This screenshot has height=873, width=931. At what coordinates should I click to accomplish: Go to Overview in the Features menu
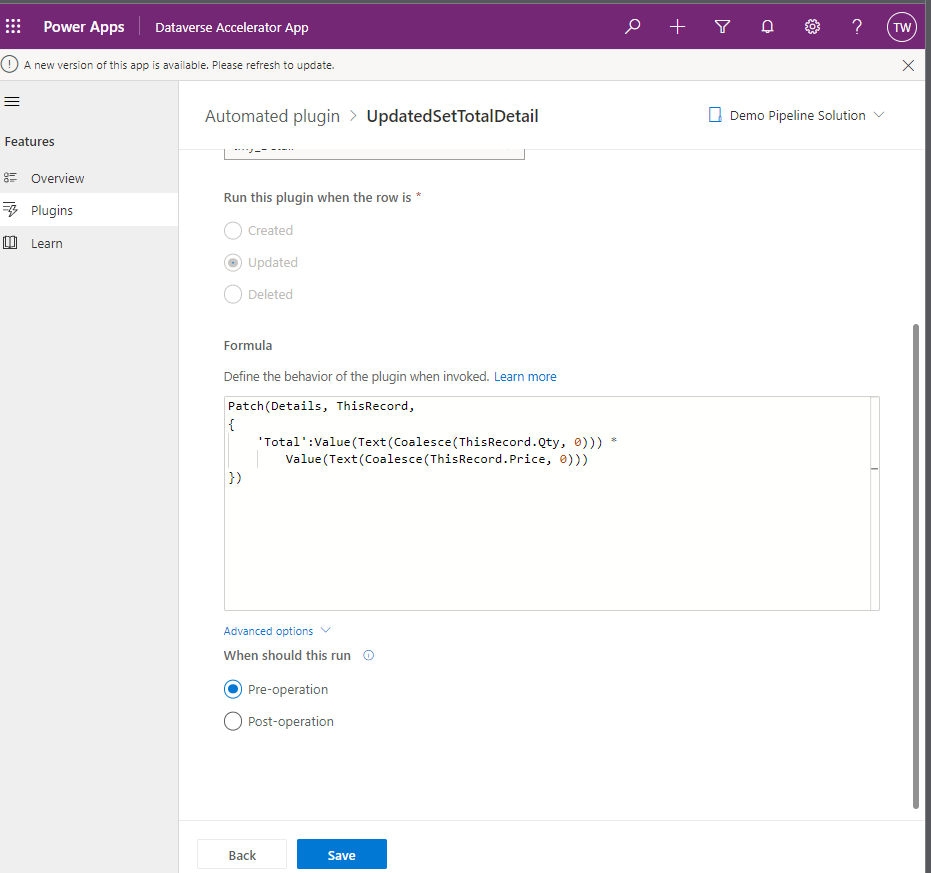click(x=89, y=178)
